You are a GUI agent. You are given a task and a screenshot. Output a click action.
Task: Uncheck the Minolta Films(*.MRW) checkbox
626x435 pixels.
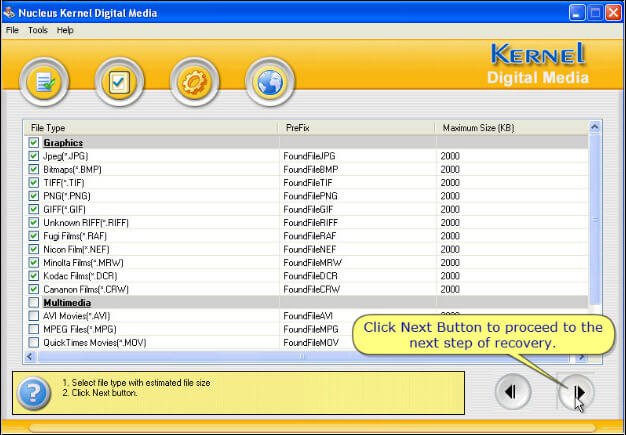(34, 263)
